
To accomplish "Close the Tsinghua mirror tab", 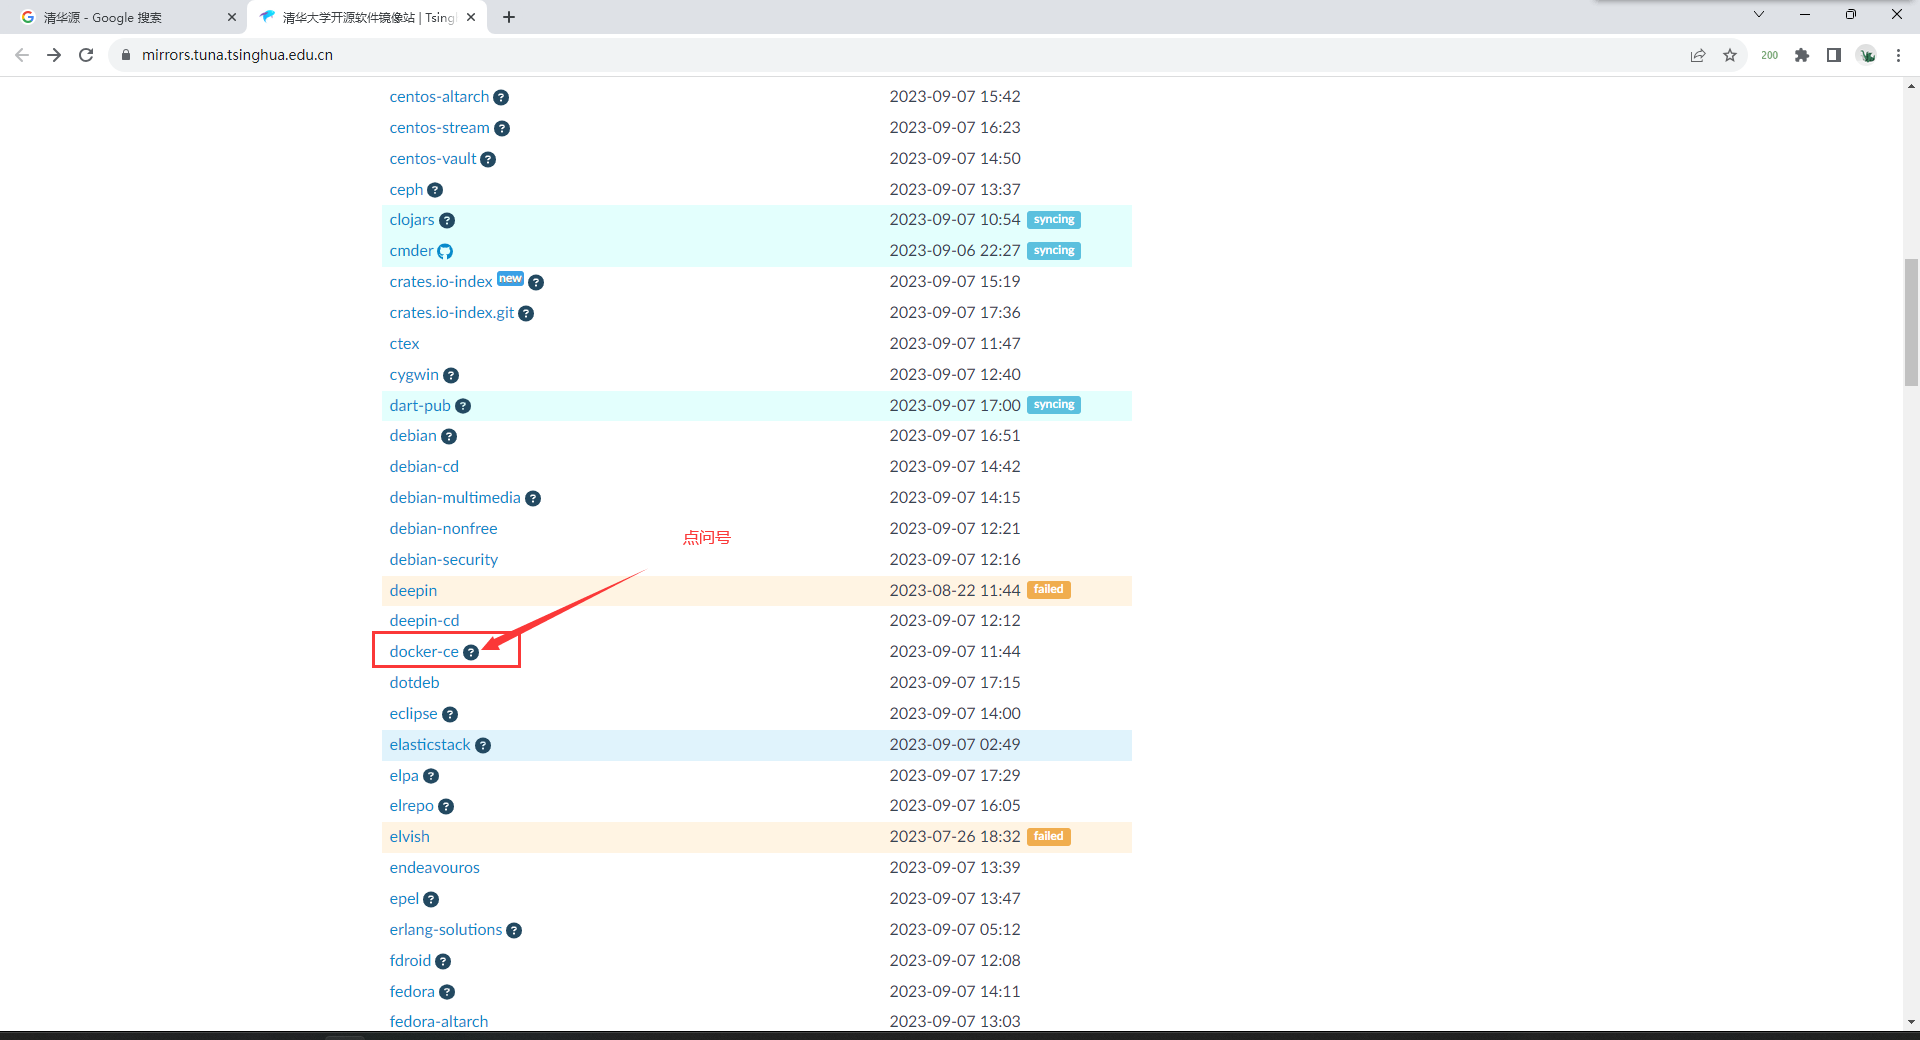I will click(471, 17).
